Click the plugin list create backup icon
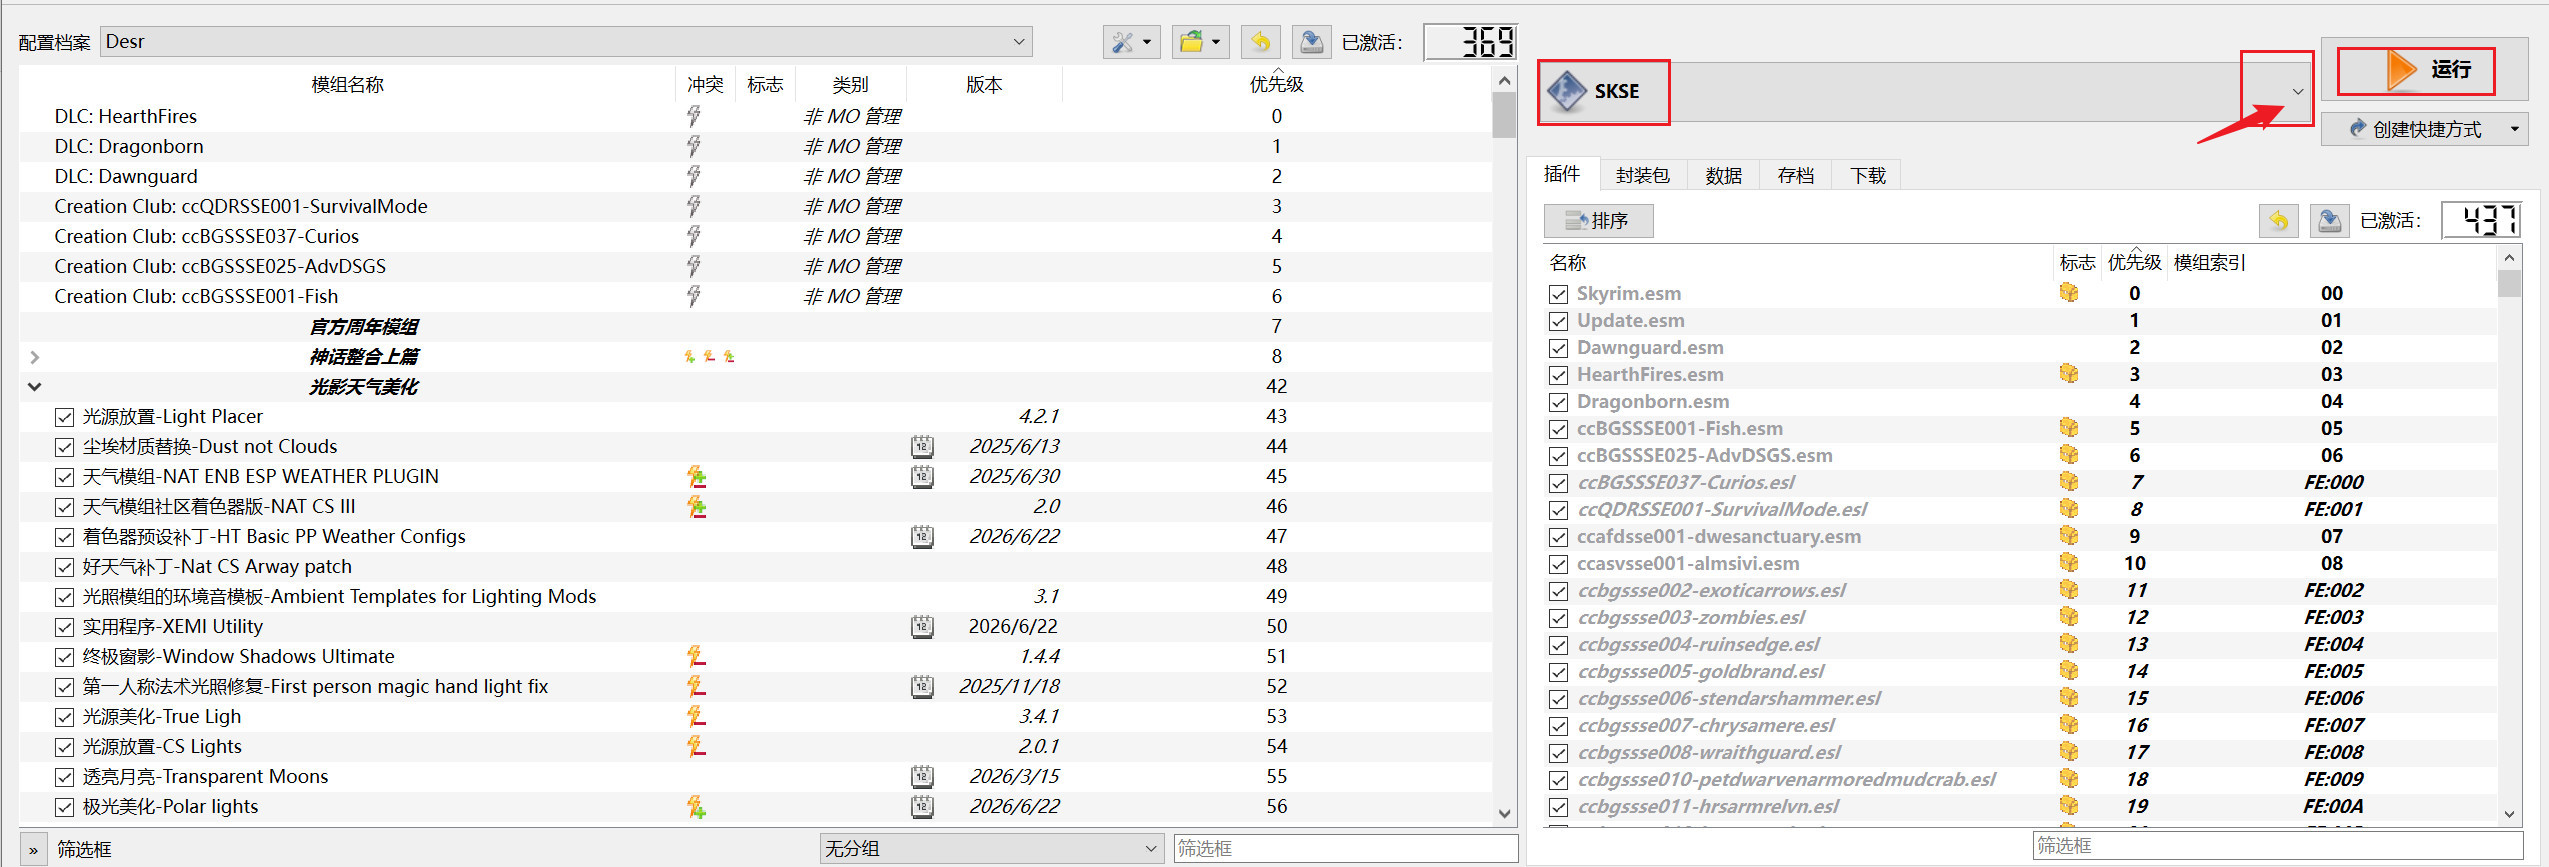 coord(2329,220)
